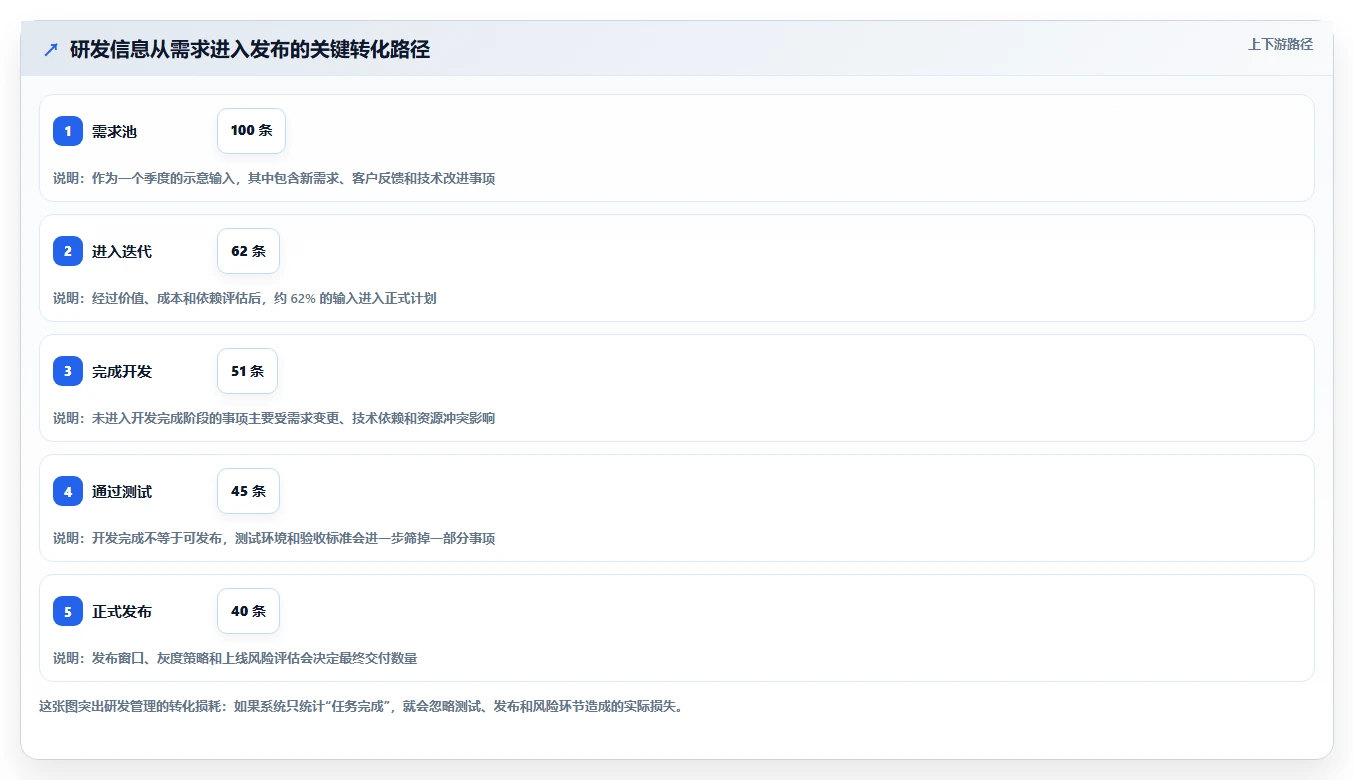Click description starting 说明：作为一个季度的示意输入
The height and width of the screenshot is (780, 1354).
point(274,178)
